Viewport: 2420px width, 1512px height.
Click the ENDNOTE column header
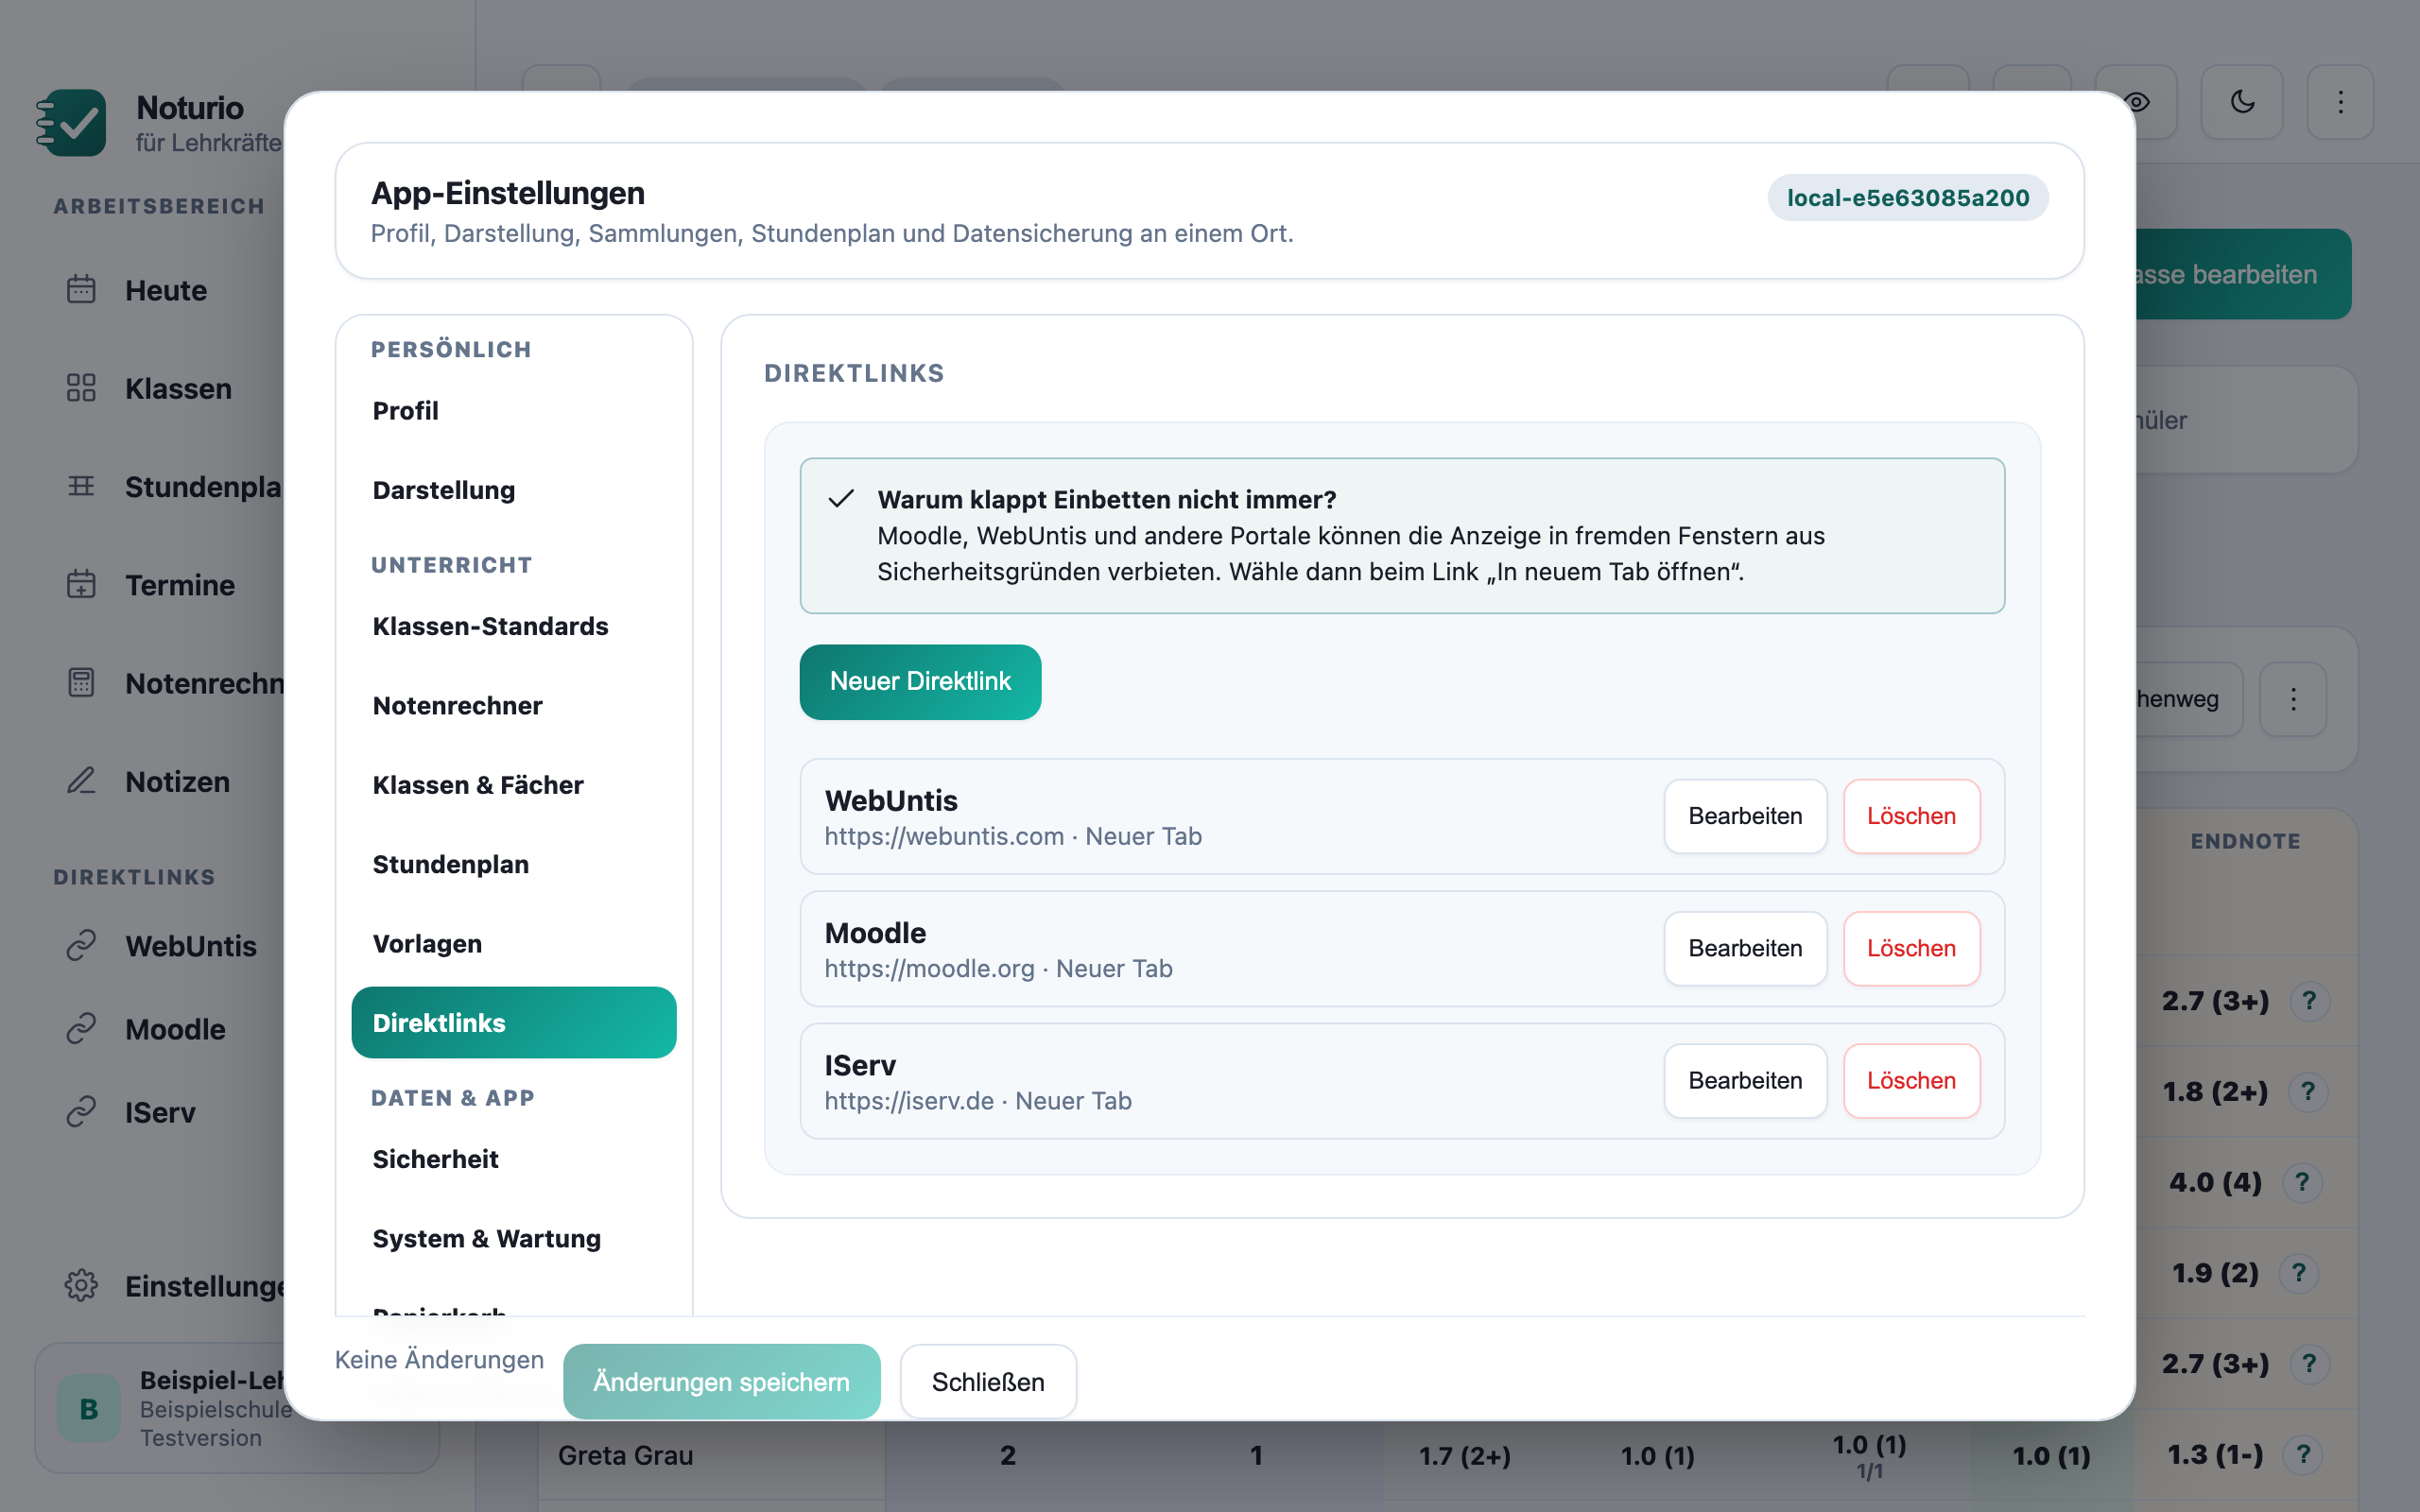pos(2245,841)
